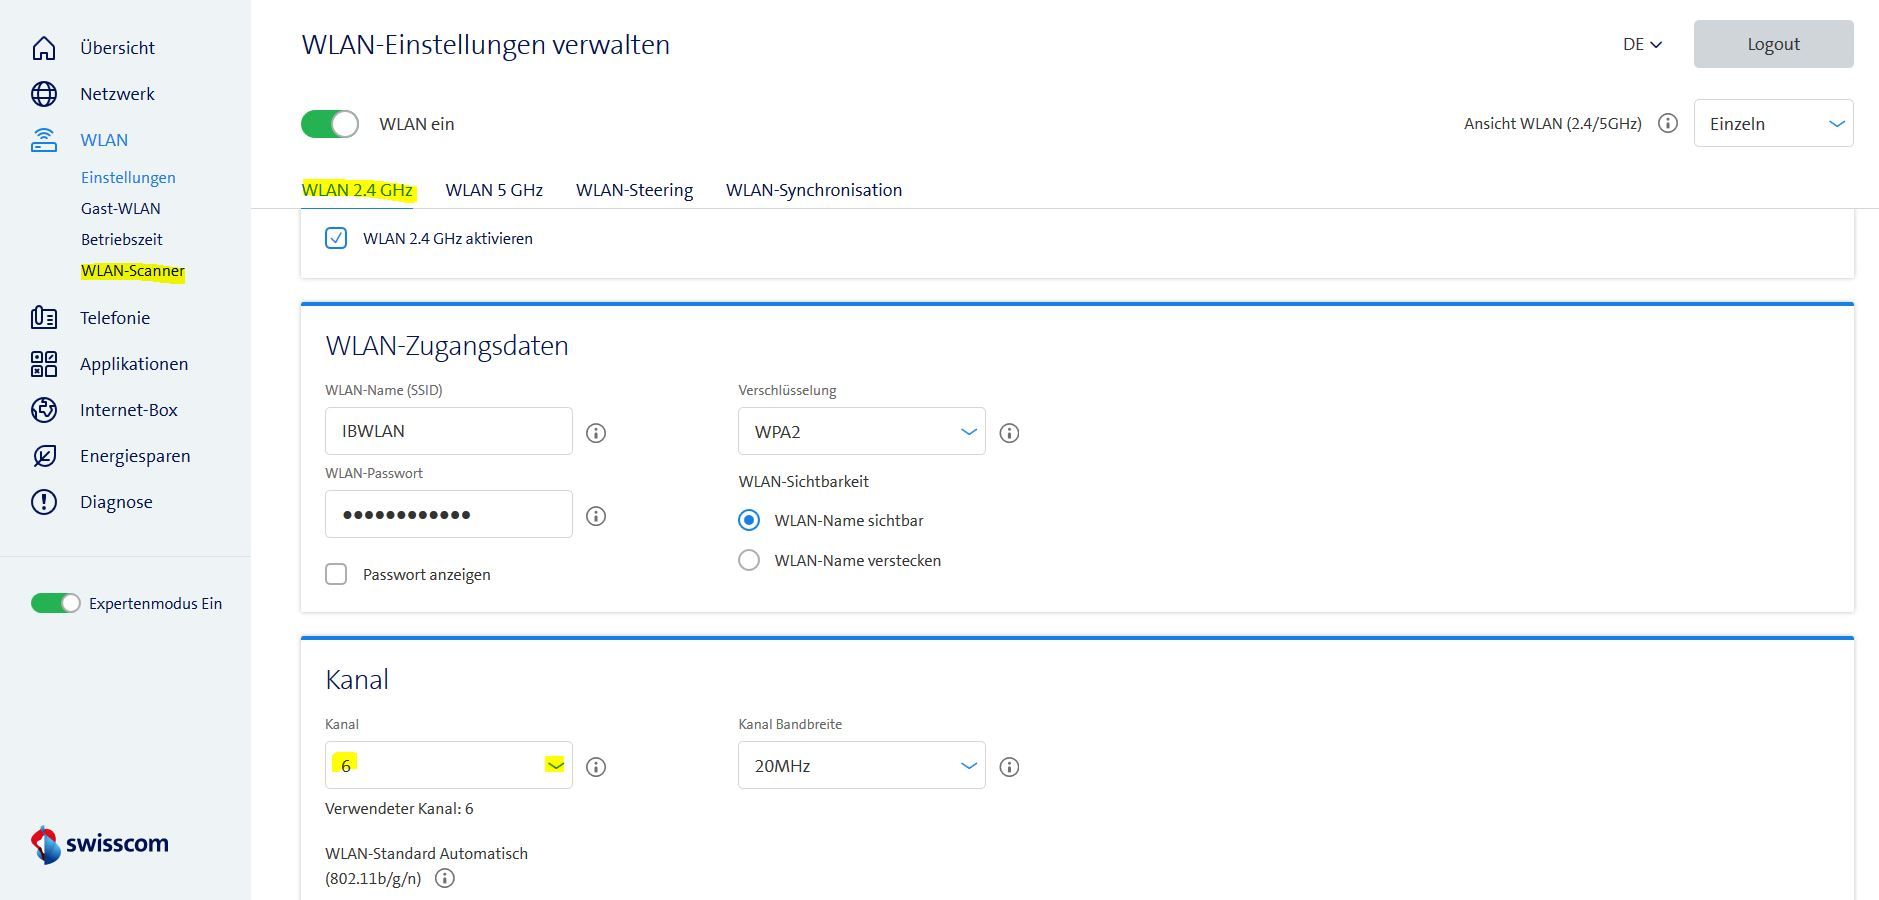Open the Kanal 6 dropdown
The width and height of the screenshot is (1879, 900).
coord(449,765)
